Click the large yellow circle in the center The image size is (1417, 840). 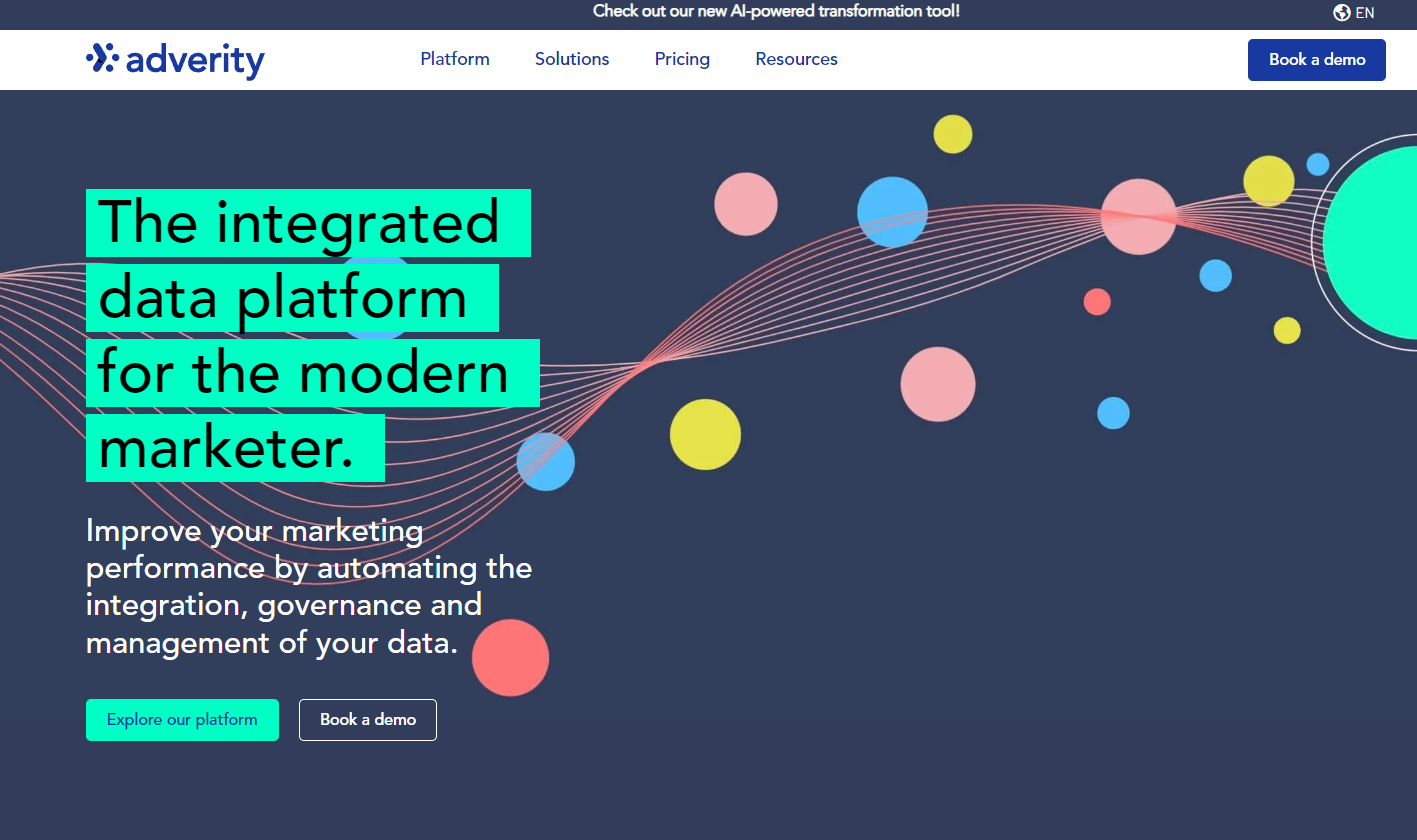pos(705,434)
